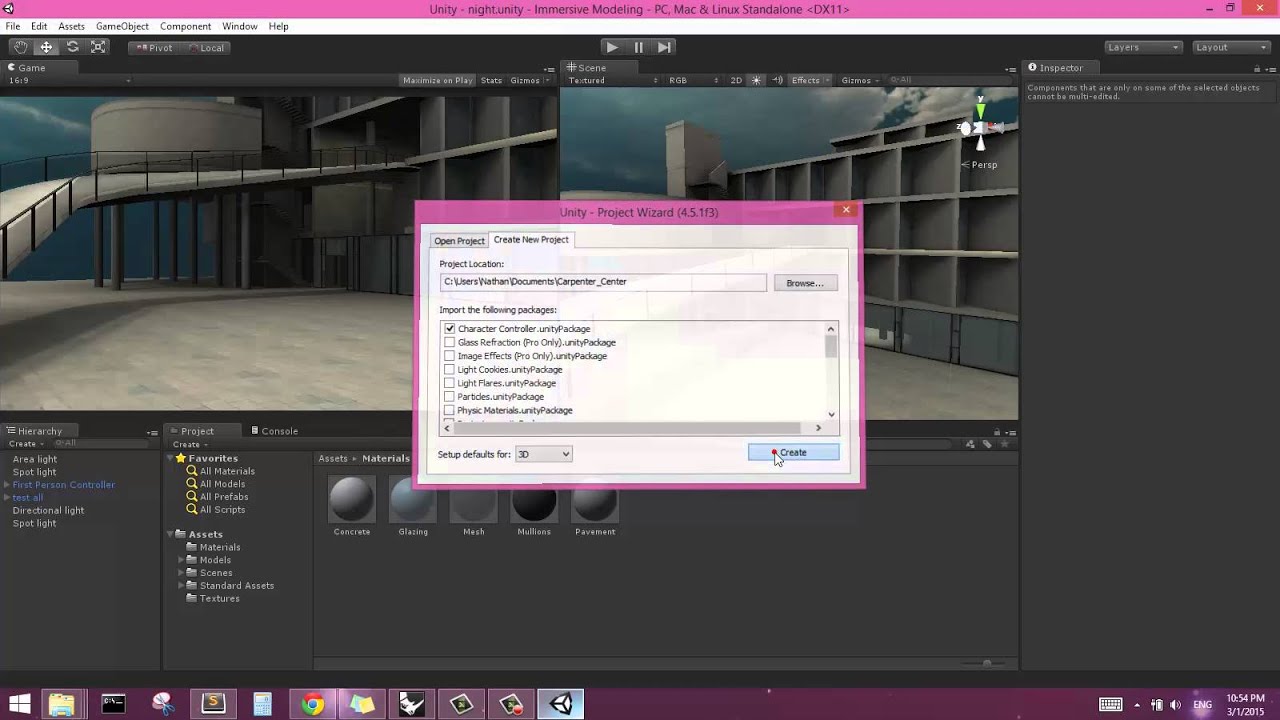Select the Mullions material thumbnail
The width and height of the screenshot is (1280, 720).
click(534, 499)
